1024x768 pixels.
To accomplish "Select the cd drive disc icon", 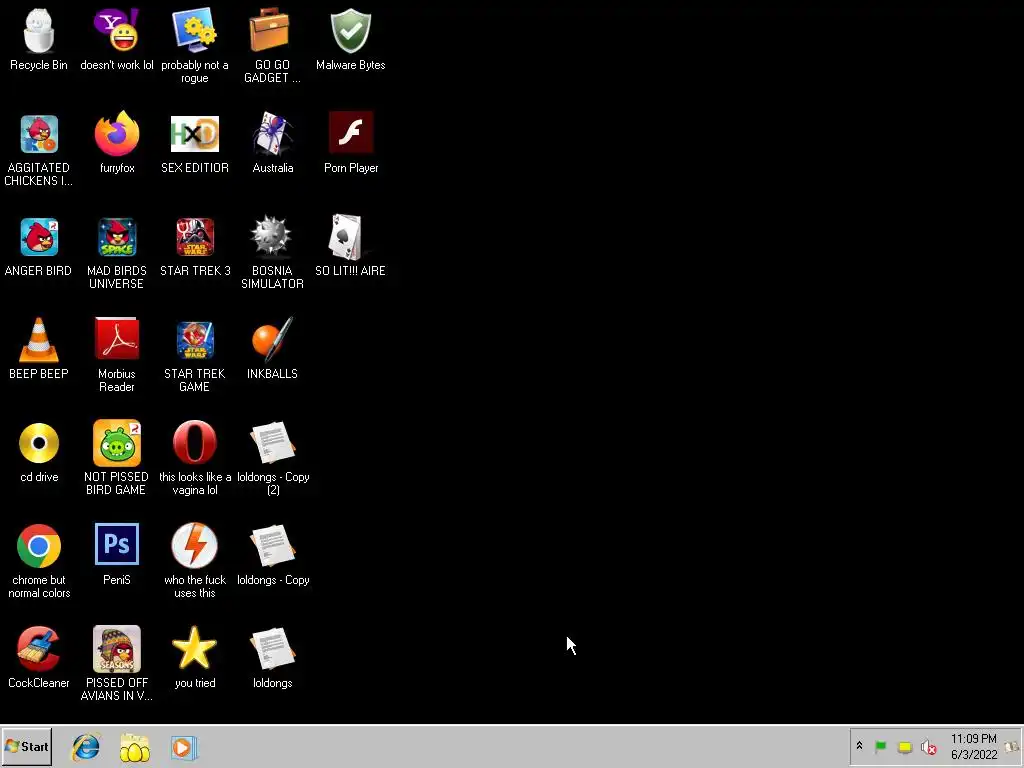I will coord(39,443).
